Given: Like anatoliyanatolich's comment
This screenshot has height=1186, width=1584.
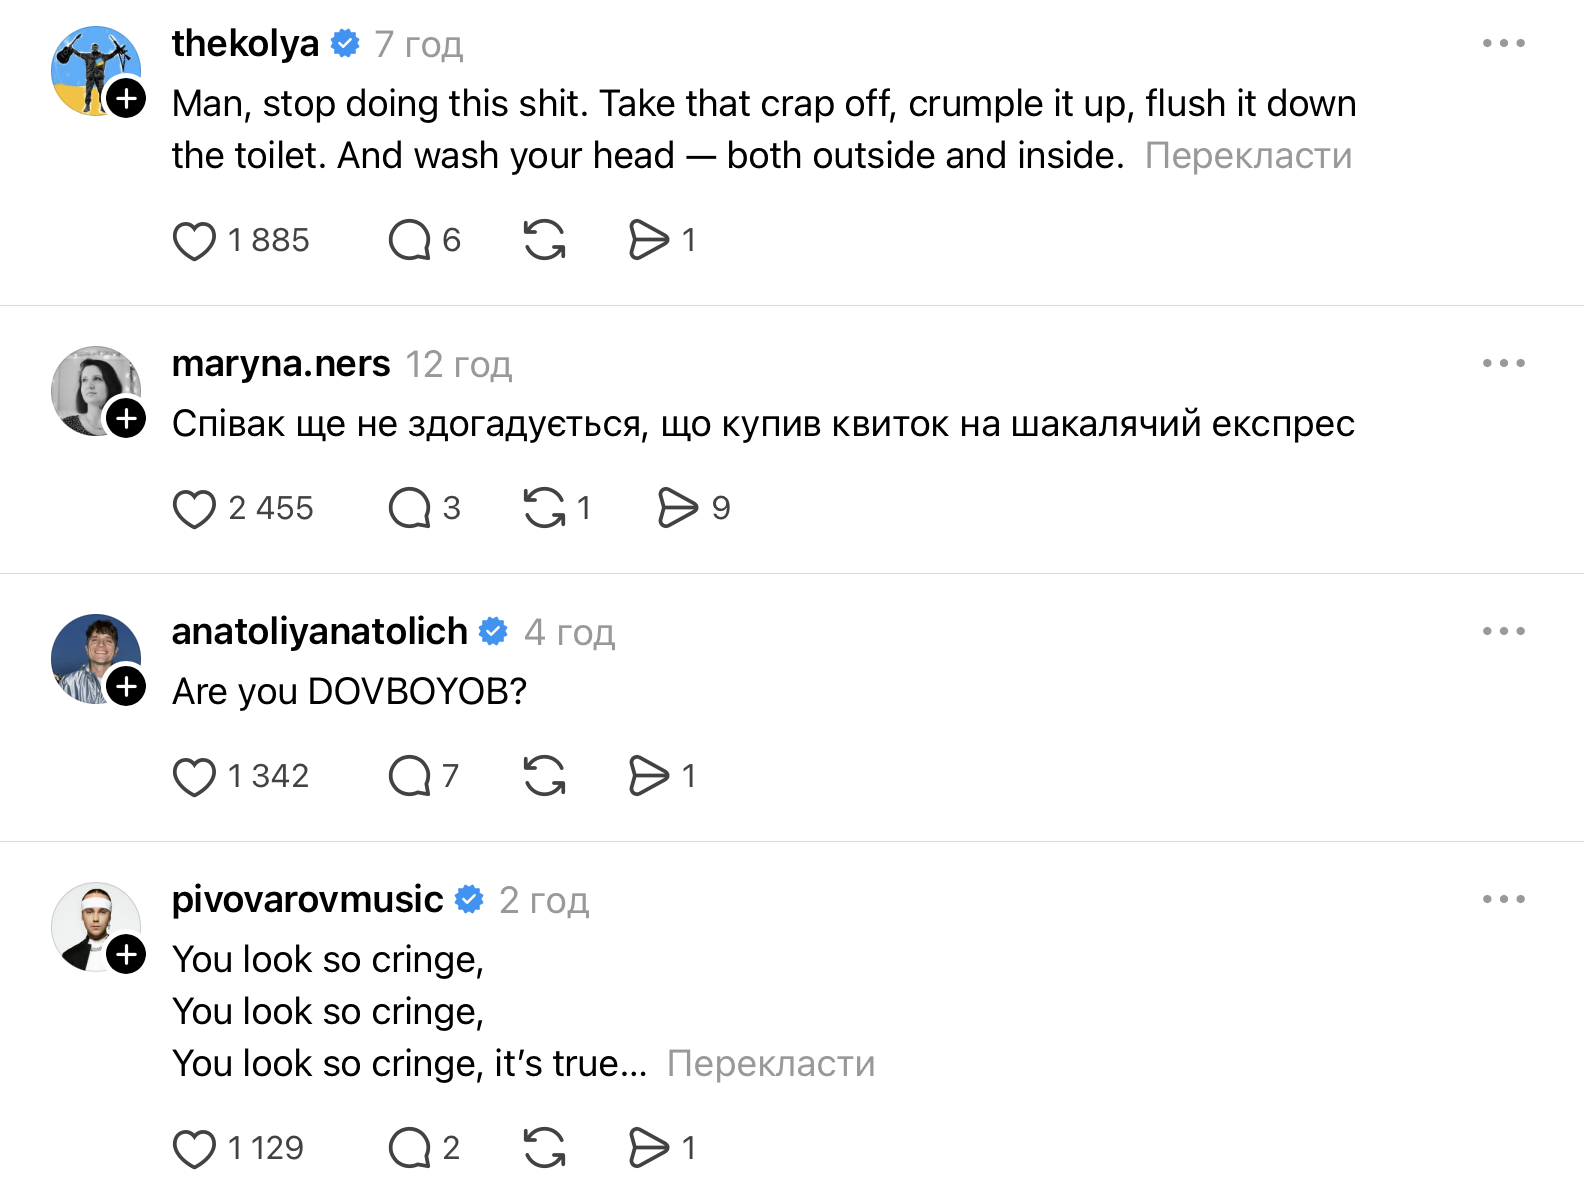Looking at the screenshot, I should pos(194,777).
